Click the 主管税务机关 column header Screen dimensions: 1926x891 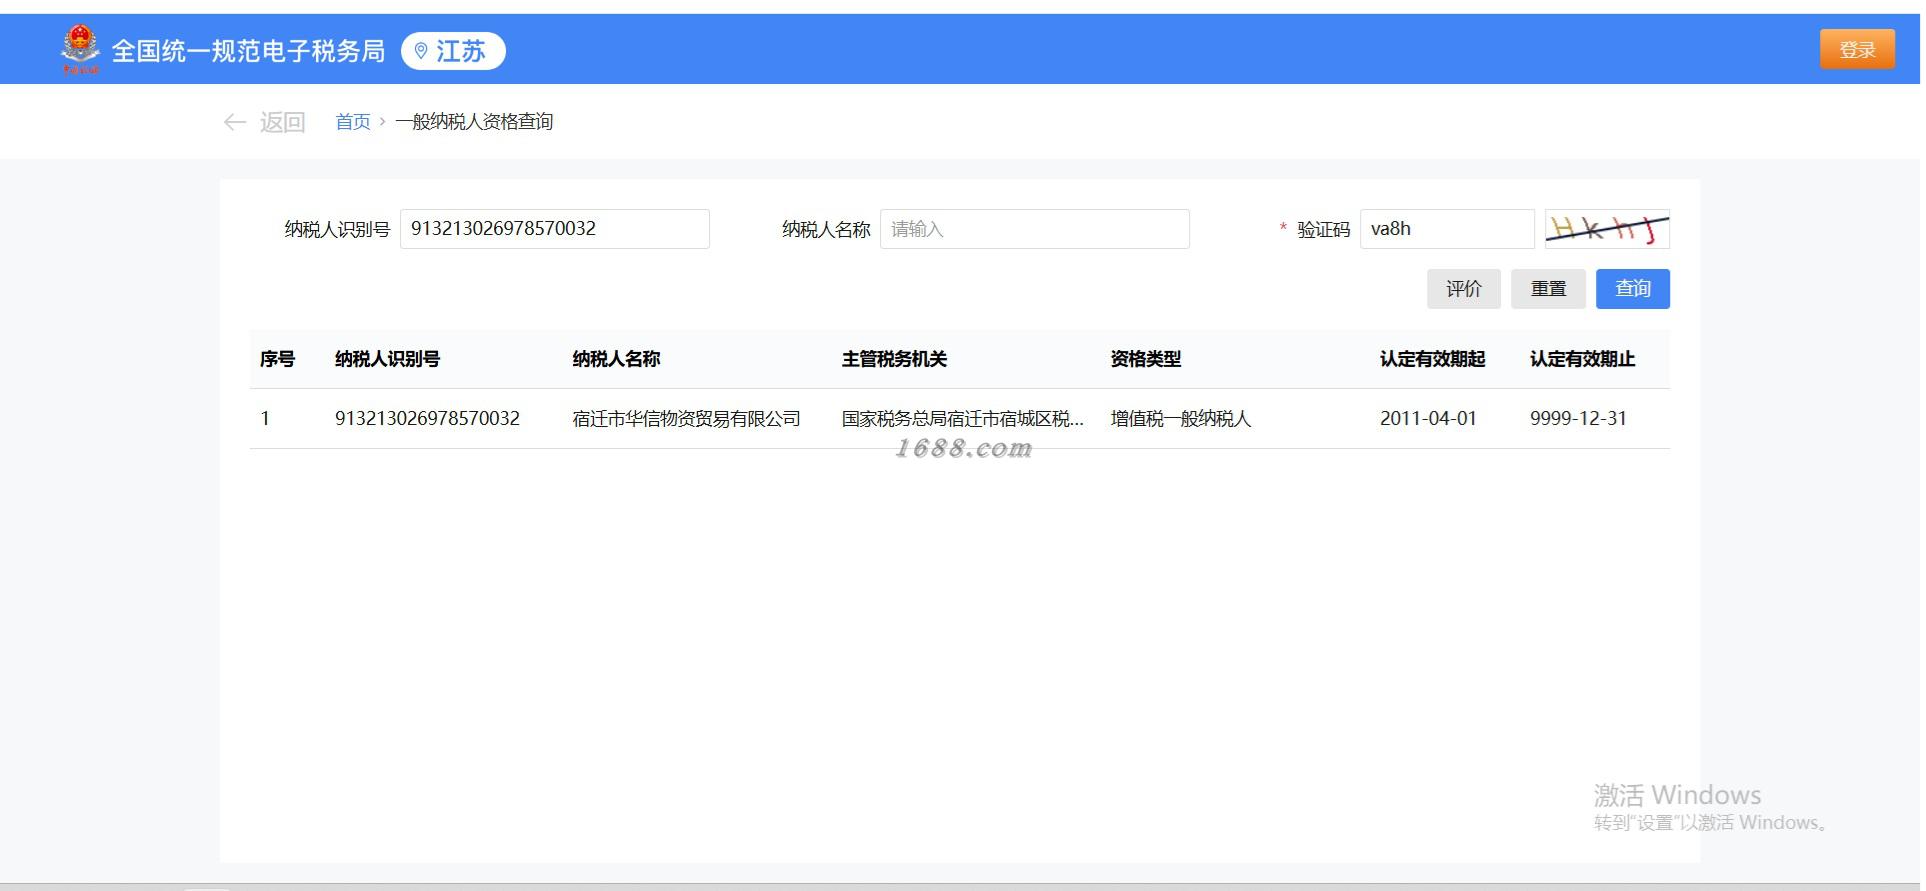(894, 359)
